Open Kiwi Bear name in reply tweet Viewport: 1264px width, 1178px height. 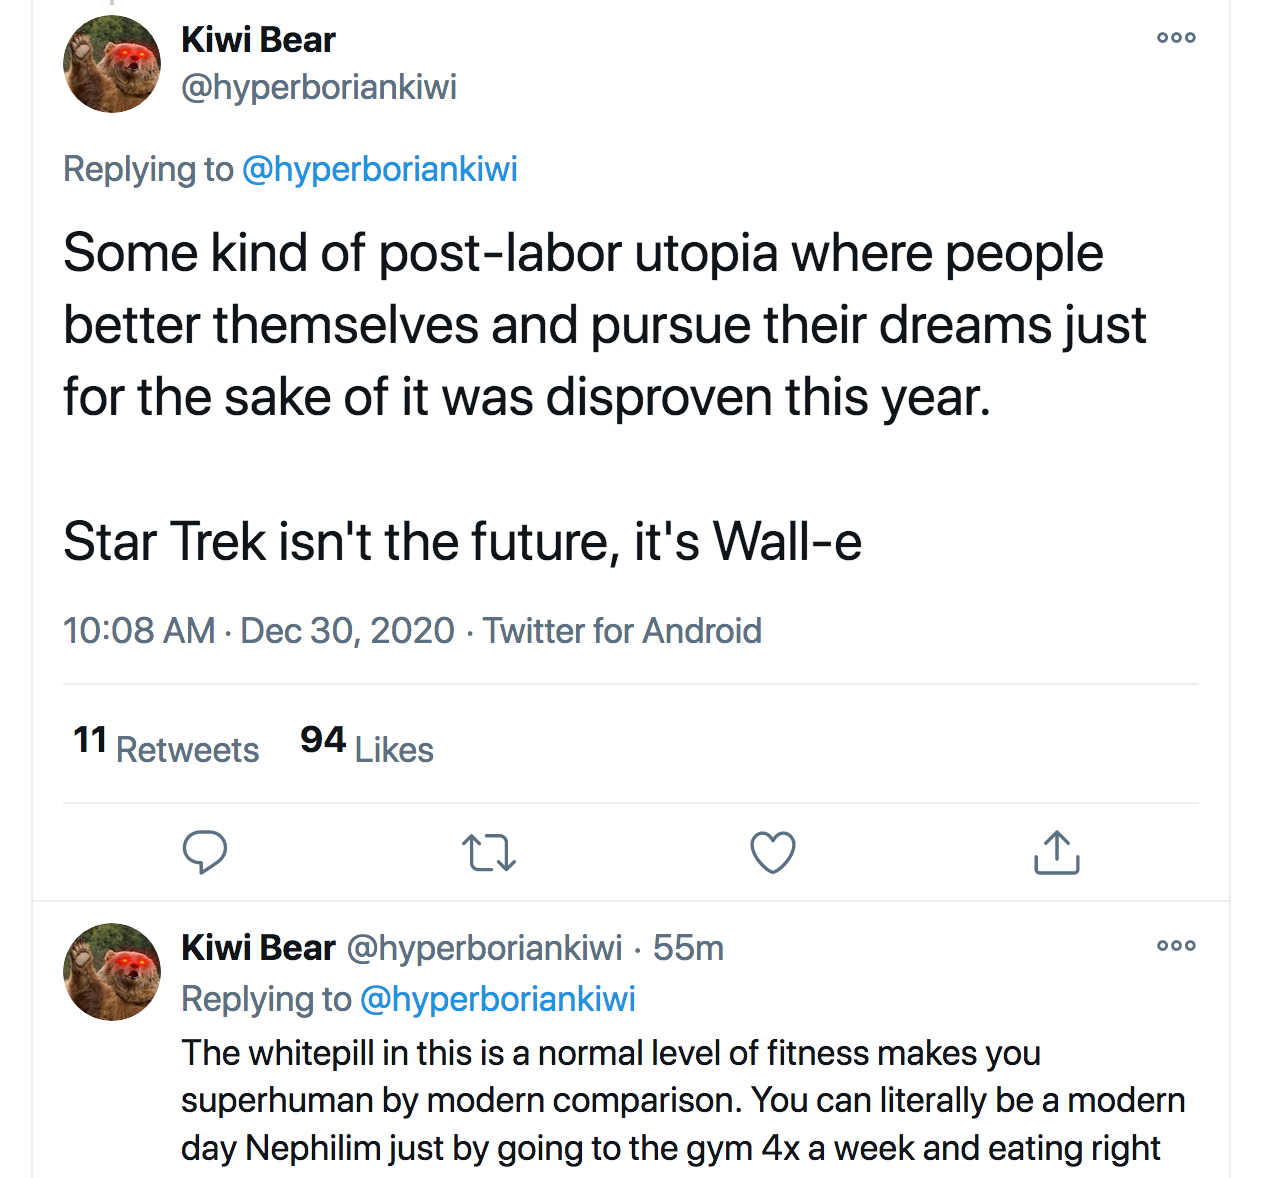[x=258, y=948]
